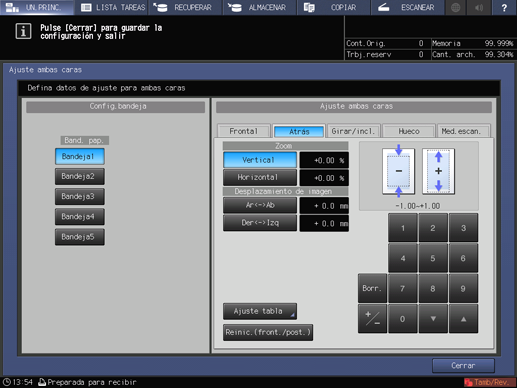
Task: Decrease value with down arrow key
Action: [x=433, y=319]
